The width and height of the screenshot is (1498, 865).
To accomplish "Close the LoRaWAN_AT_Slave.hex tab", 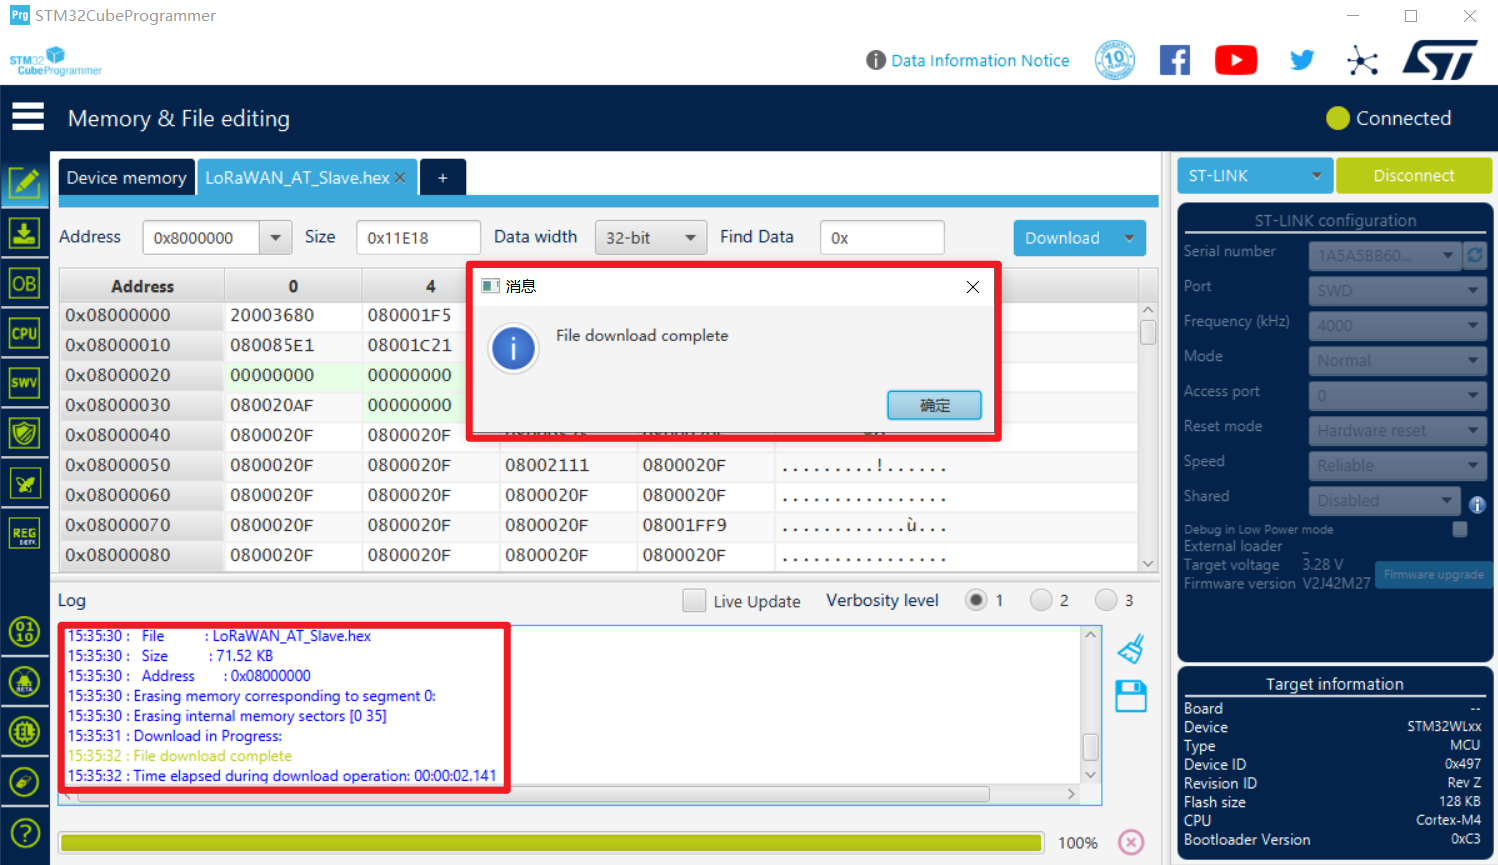I will [400, 177].
